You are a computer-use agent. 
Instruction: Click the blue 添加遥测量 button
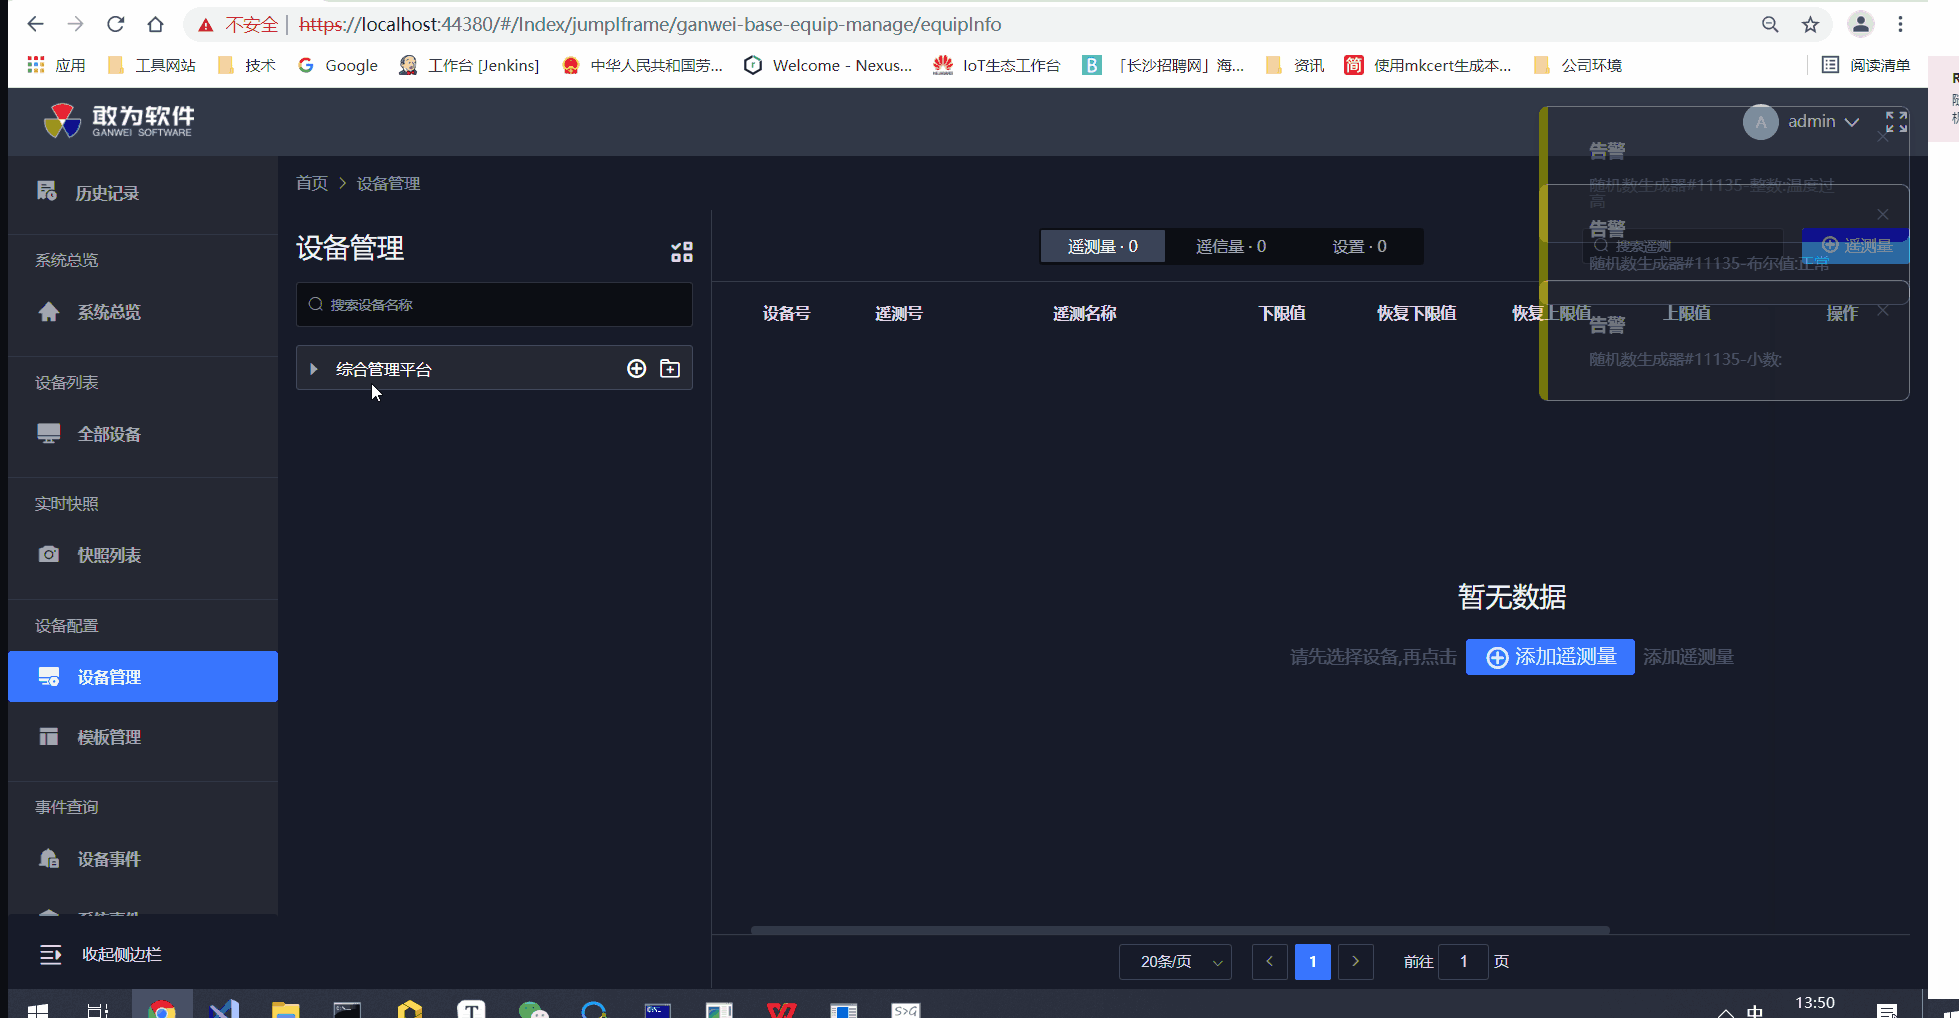[1550, 657]
